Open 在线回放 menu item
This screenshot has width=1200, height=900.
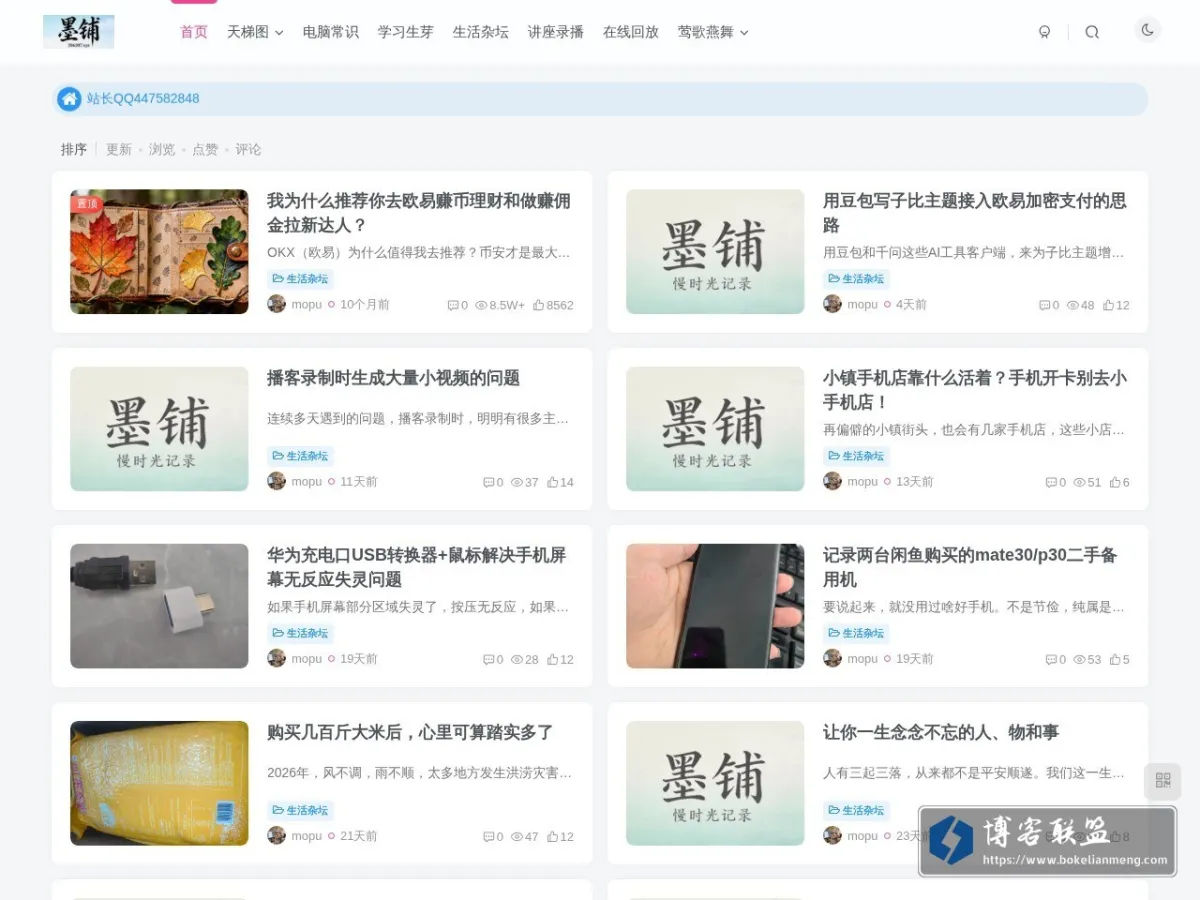tap(631, 32)
